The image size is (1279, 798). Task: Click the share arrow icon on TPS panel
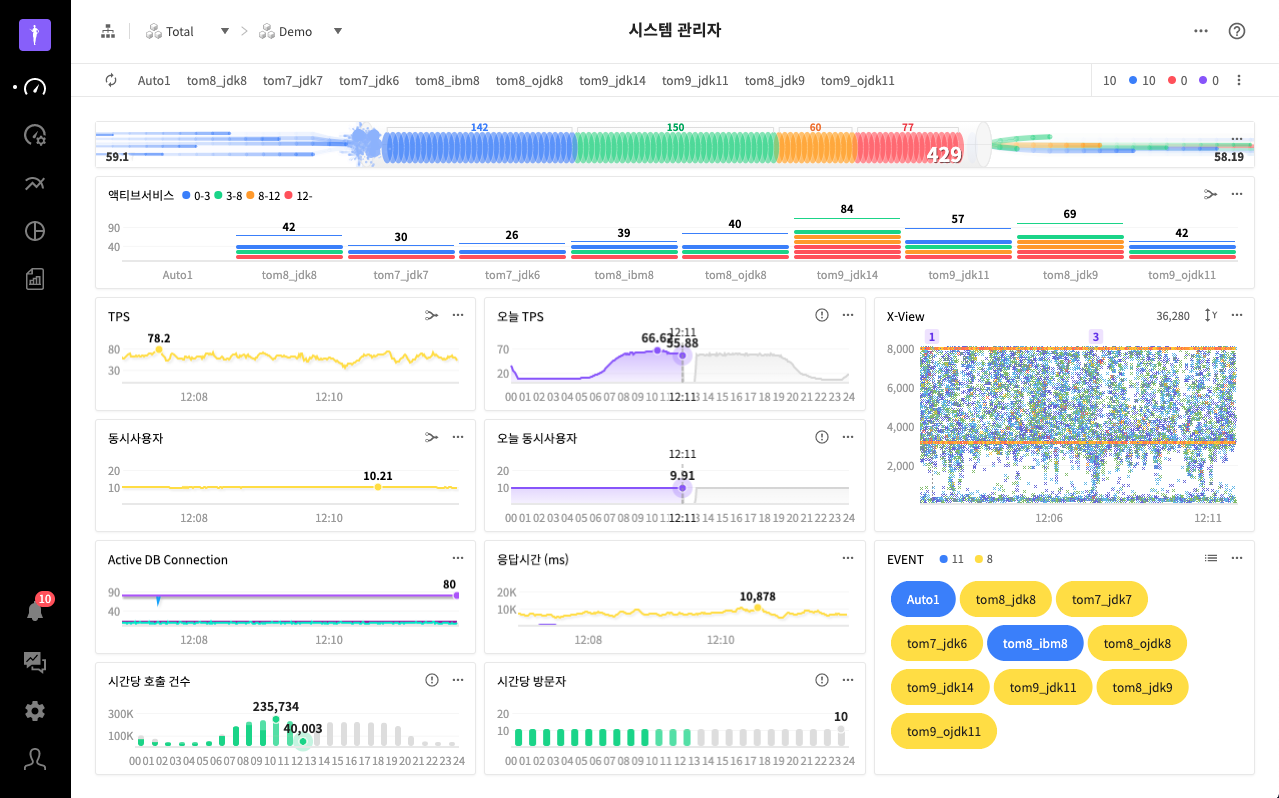[x=431, y=315]
